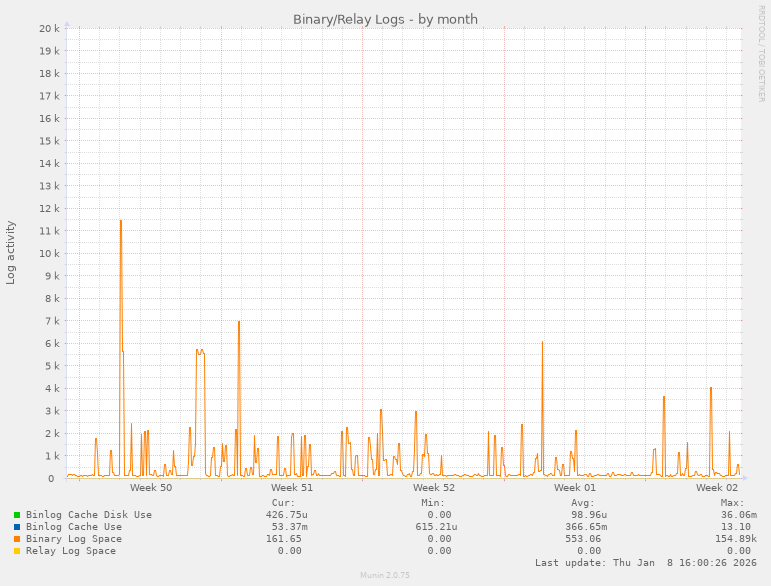This screenshot has width=771, height=586.
Task: Click the blue Binlog Cache Use swatch
Action: point(17,527)
